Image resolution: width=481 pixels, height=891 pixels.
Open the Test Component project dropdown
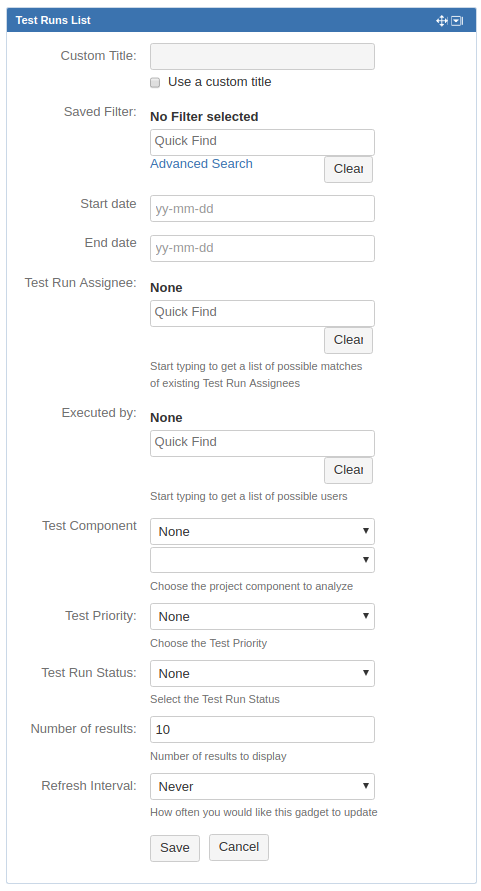[262, 531]
